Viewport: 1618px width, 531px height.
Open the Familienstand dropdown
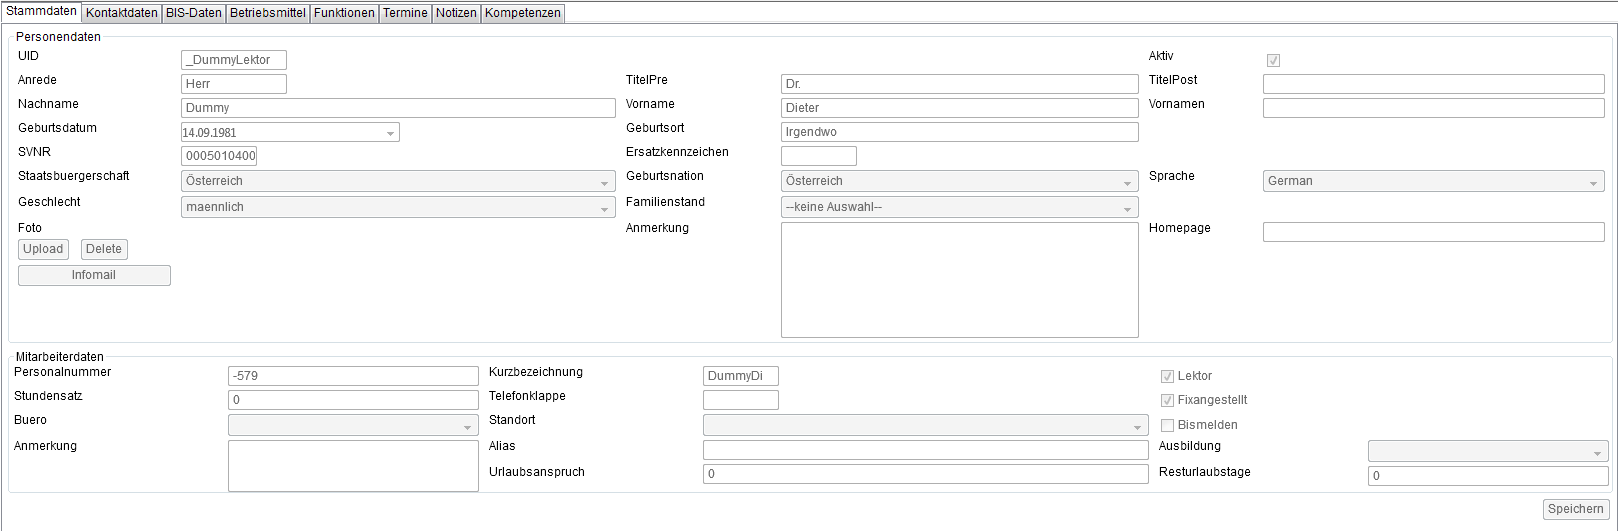click(x=1127, y=208)
